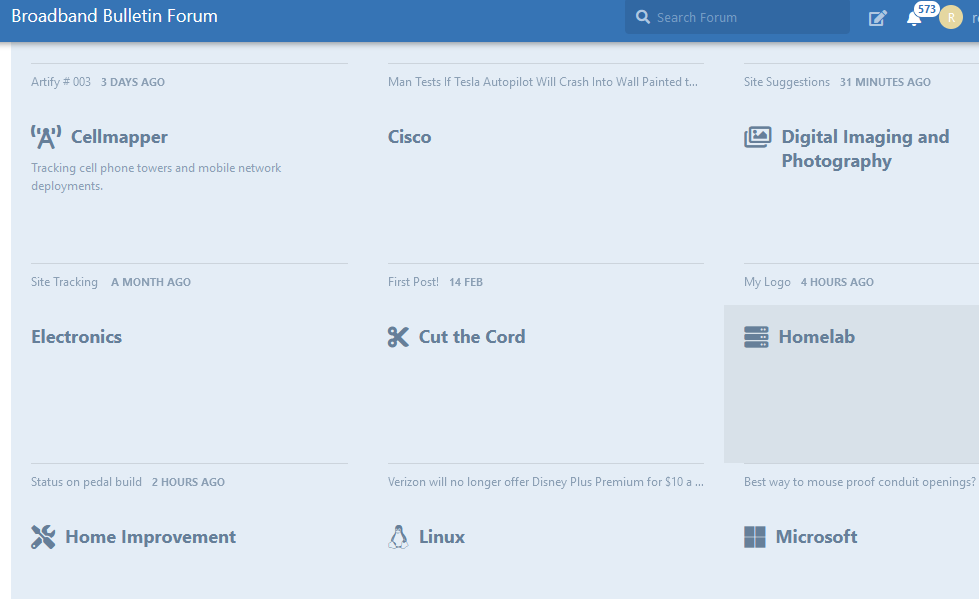Click the '4 HOURS AGO' timestamp

point(837,282)
